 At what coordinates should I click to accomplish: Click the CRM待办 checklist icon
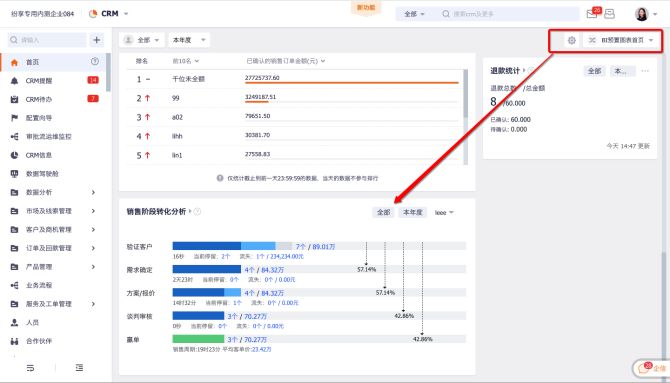15,99
